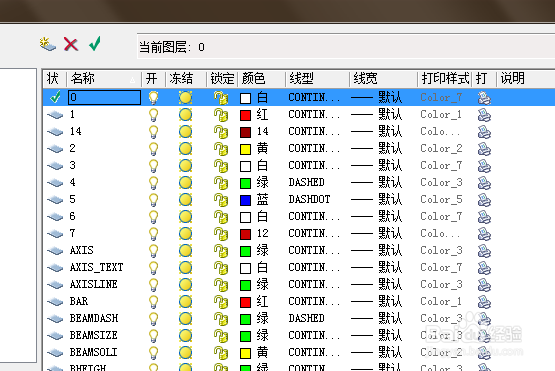Click the 开 column header
This screenshot has height=371, width=555.
point(154,79)
